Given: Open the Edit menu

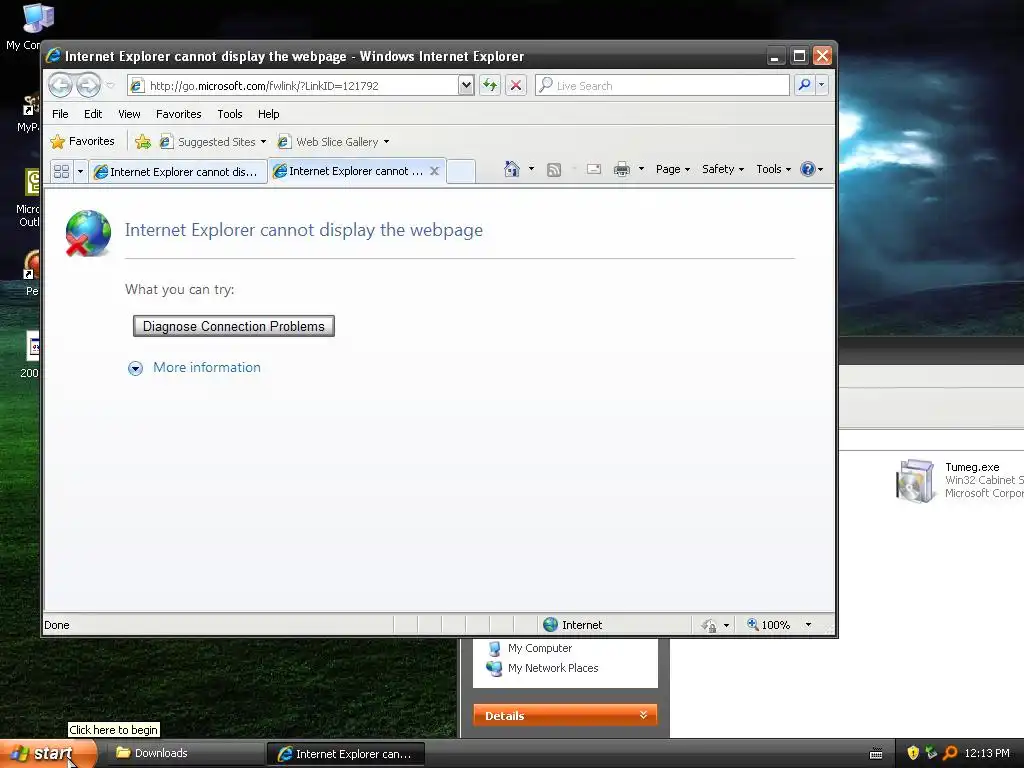Looking at the screenshot, I should click(93, 114).
